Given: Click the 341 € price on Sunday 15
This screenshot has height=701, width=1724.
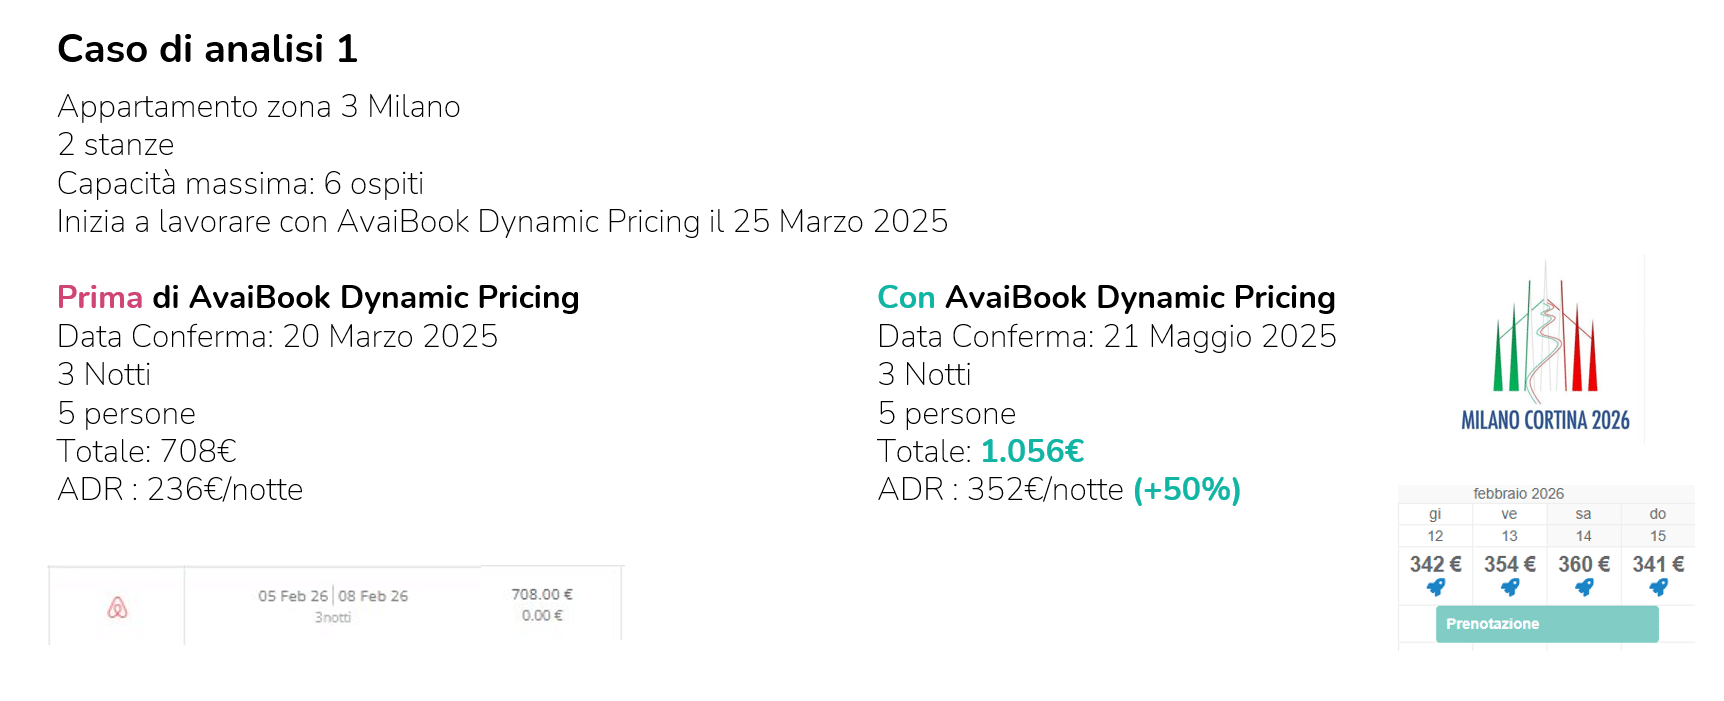Looking at the screenshot, I should [x=1658, y=564].
